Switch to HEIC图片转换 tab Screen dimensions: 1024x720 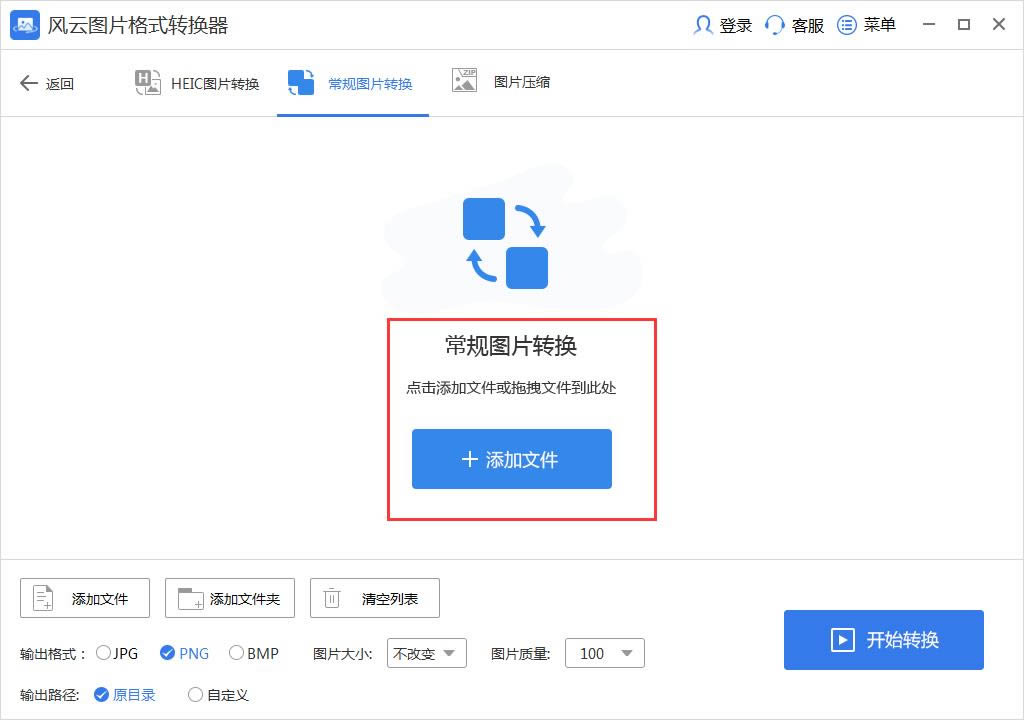(x=197, y=83)
